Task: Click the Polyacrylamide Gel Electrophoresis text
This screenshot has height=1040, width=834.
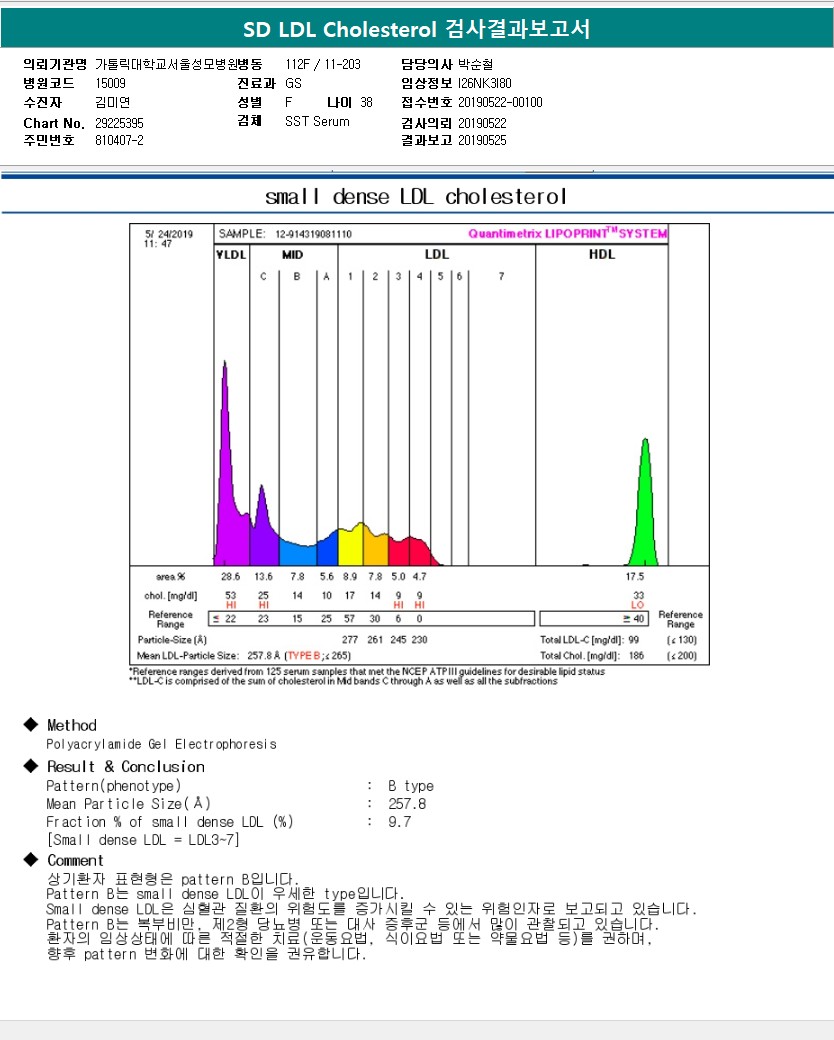Action: 161,744
